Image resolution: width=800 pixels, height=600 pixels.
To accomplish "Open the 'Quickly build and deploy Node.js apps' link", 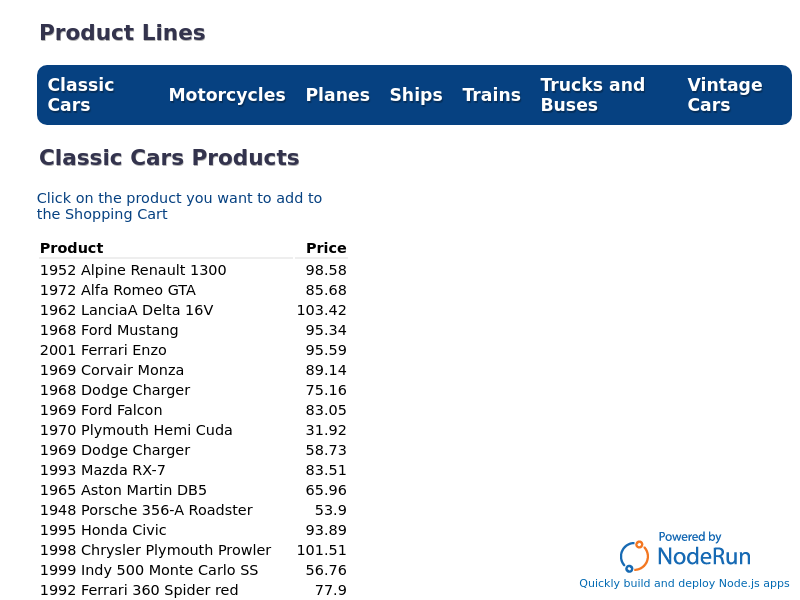I will click(684, 583).
